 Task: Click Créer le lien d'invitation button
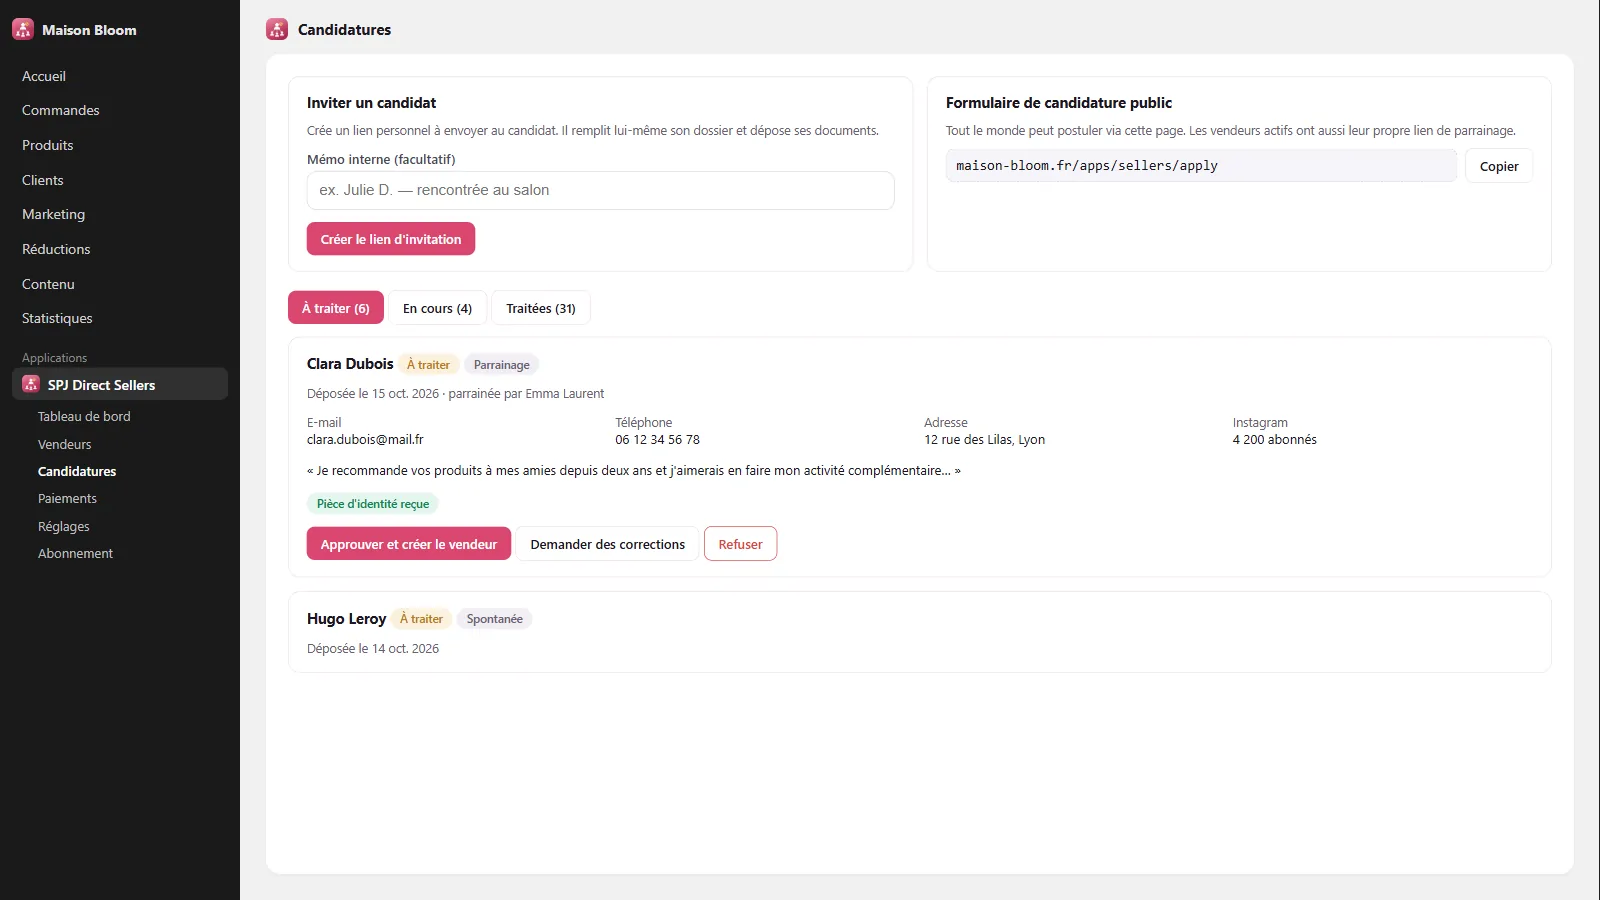tap(391, 239)
